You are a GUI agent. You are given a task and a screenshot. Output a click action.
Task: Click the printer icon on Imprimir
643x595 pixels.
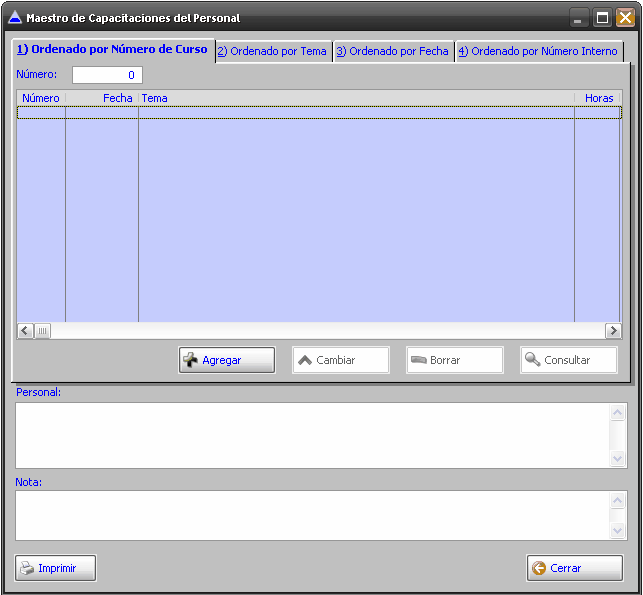[27, 568]
